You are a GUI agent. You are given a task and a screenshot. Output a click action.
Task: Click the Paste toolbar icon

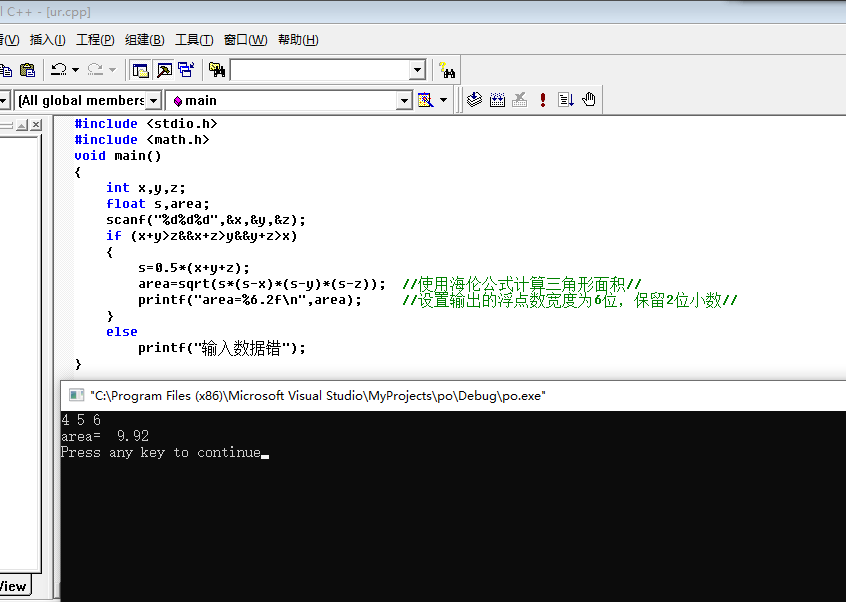click(x=27, y=70)
